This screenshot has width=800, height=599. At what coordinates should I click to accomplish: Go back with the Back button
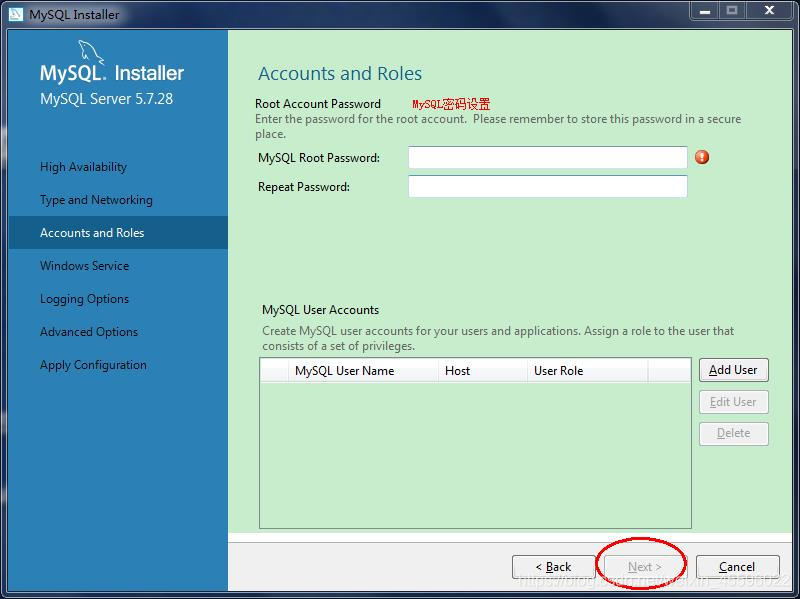(x=554, y=566)
